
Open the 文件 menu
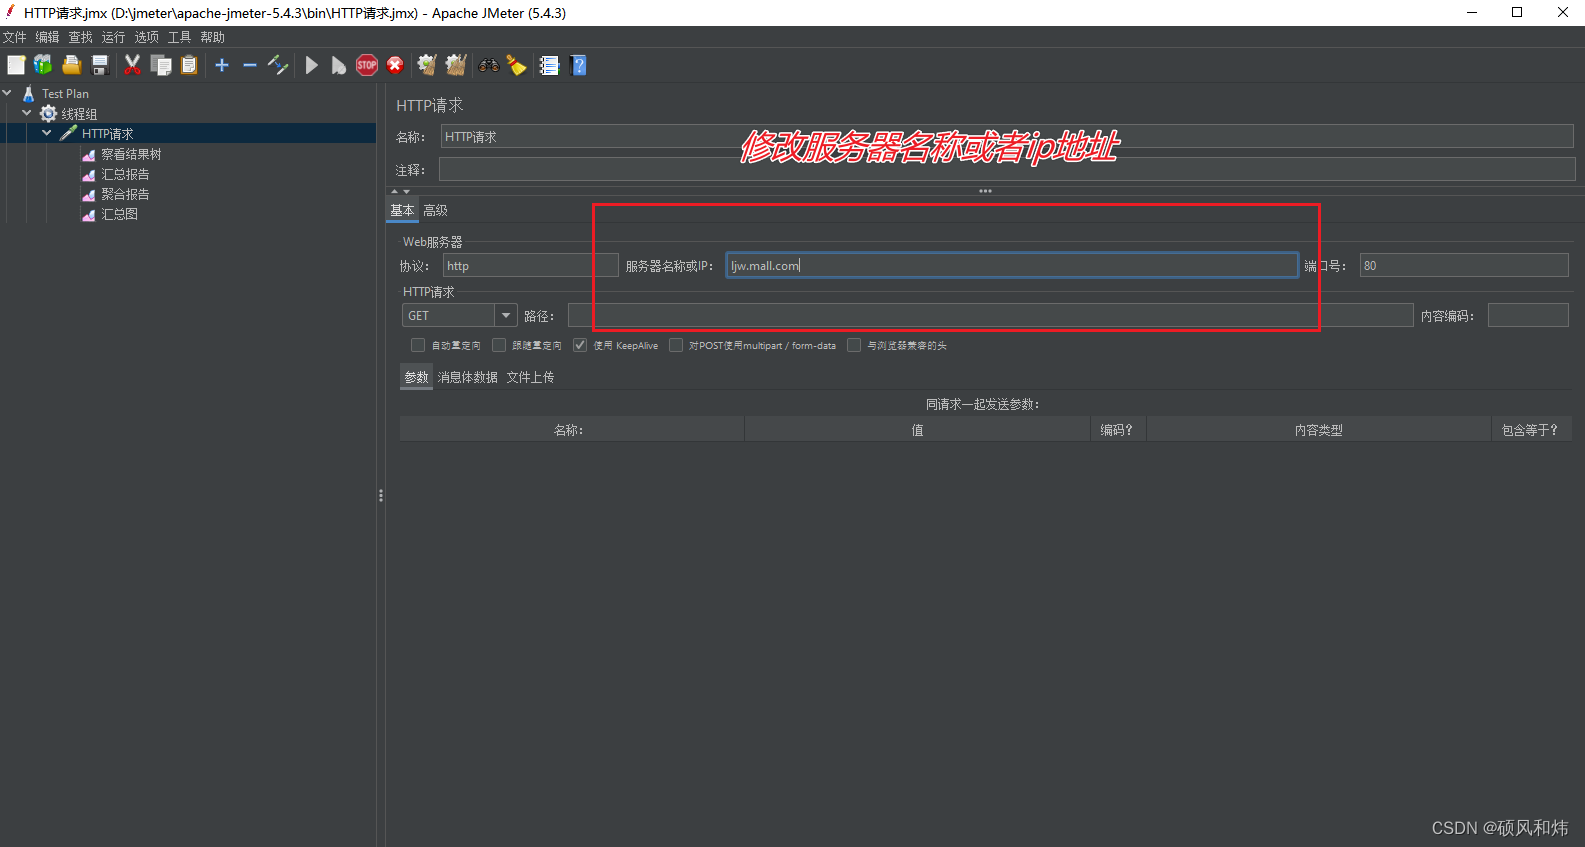tap(14, 37)
